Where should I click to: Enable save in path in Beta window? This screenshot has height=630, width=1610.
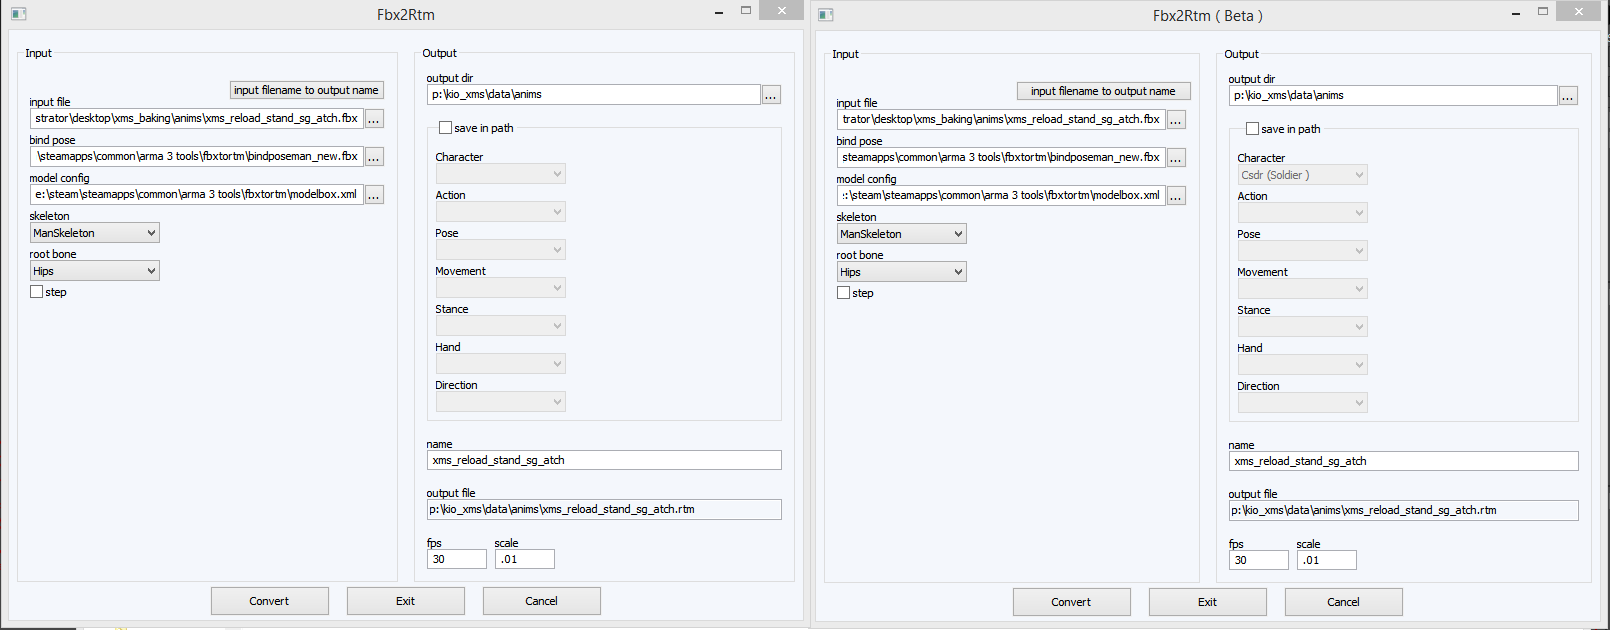[x=1253, y=129]
